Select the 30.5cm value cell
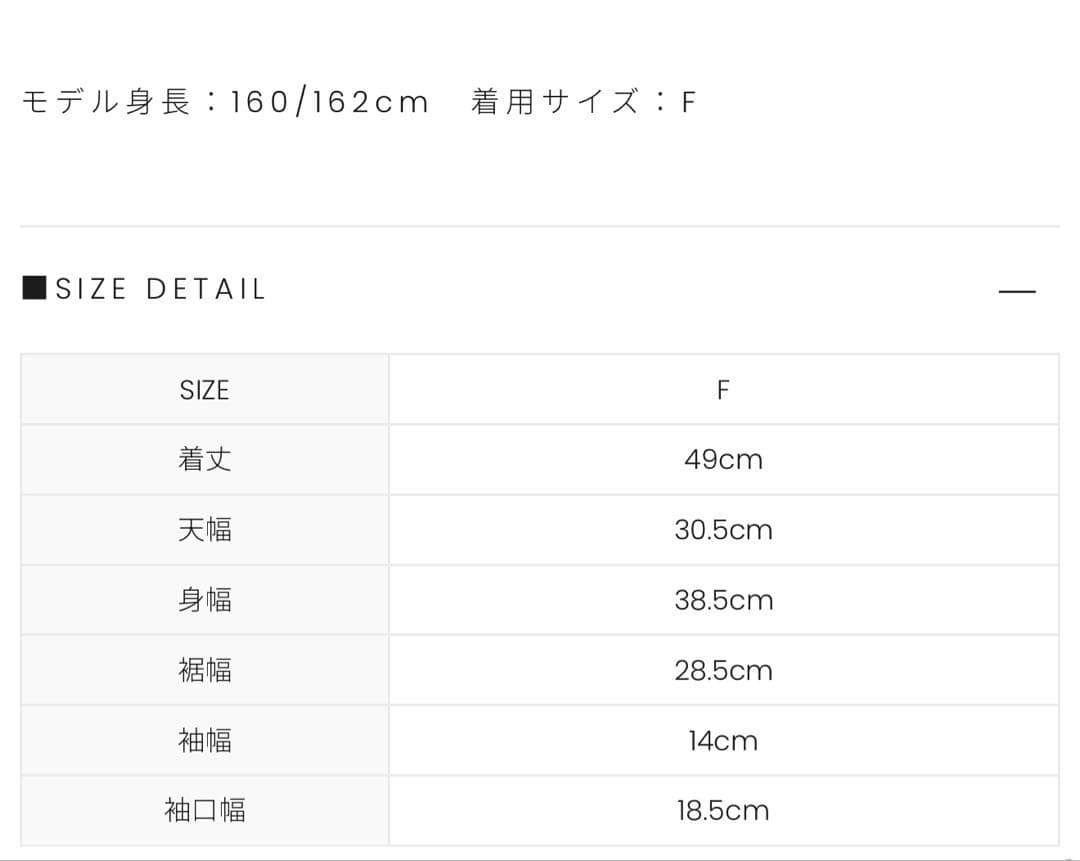Viewport: 1080px width, 861px height. (x=723, y=530)
